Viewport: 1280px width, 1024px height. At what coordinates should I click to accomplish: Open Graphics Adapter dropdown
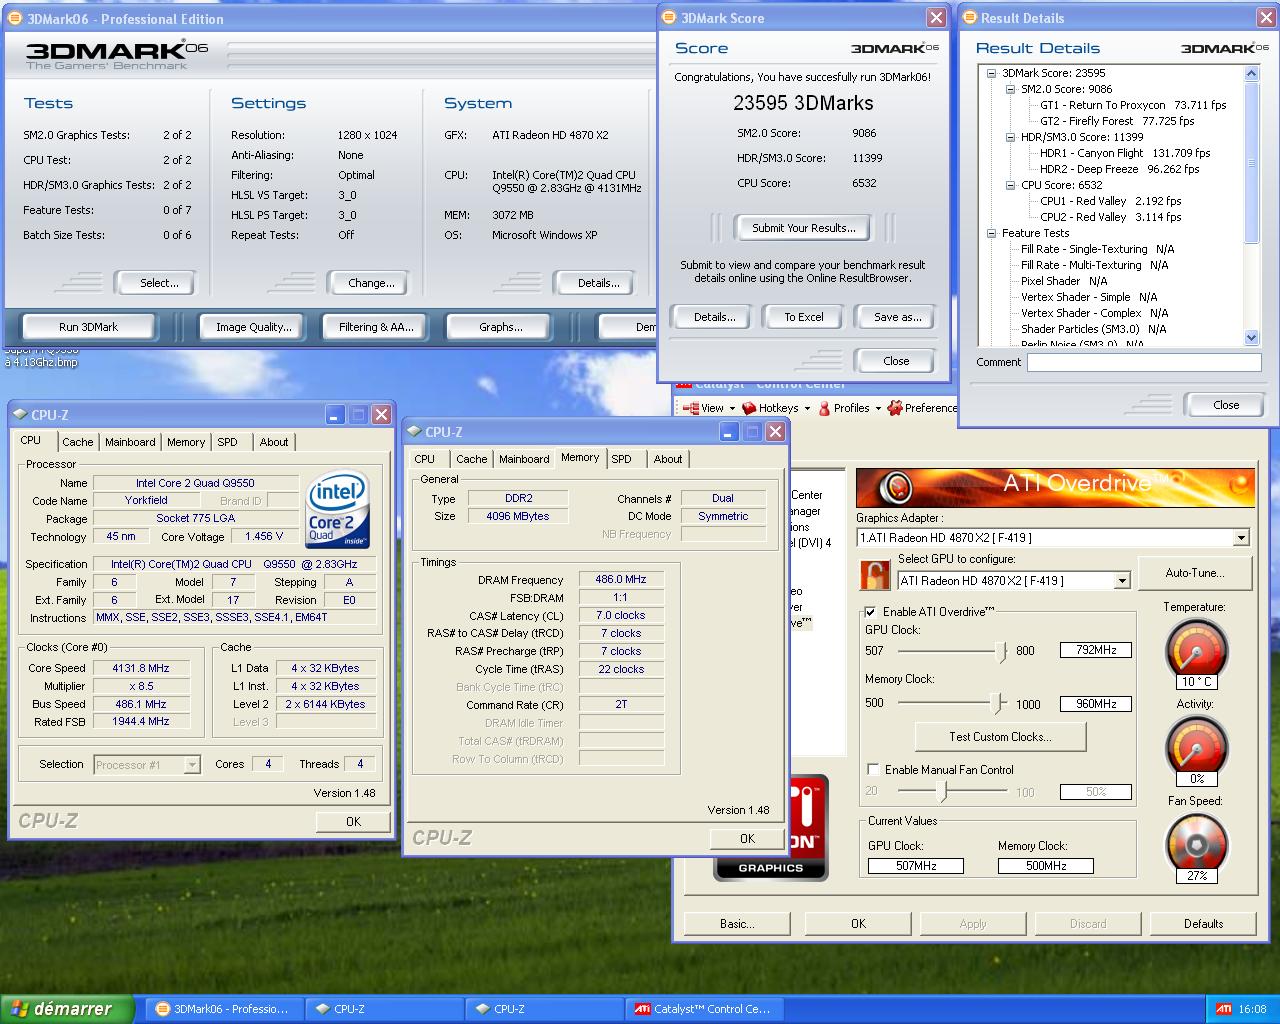coord(1241,538)
